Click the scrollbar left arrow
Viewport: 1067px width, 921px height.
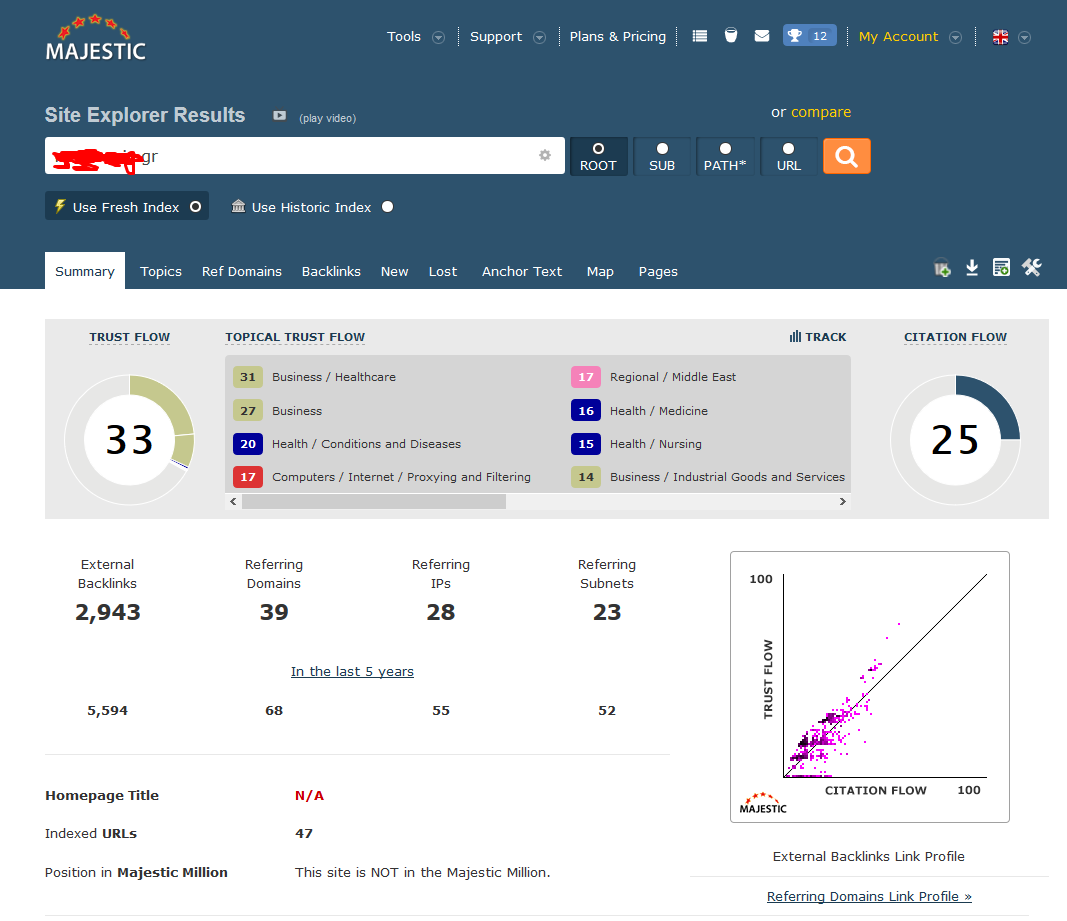(x=233, y=502)
